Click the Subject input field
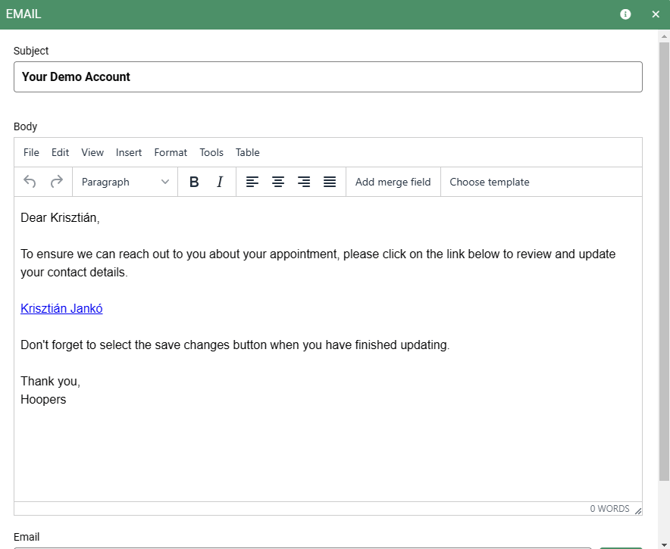The height and width of the screenshot is (549, 670). pyautogui.click(x=328, y=77)
